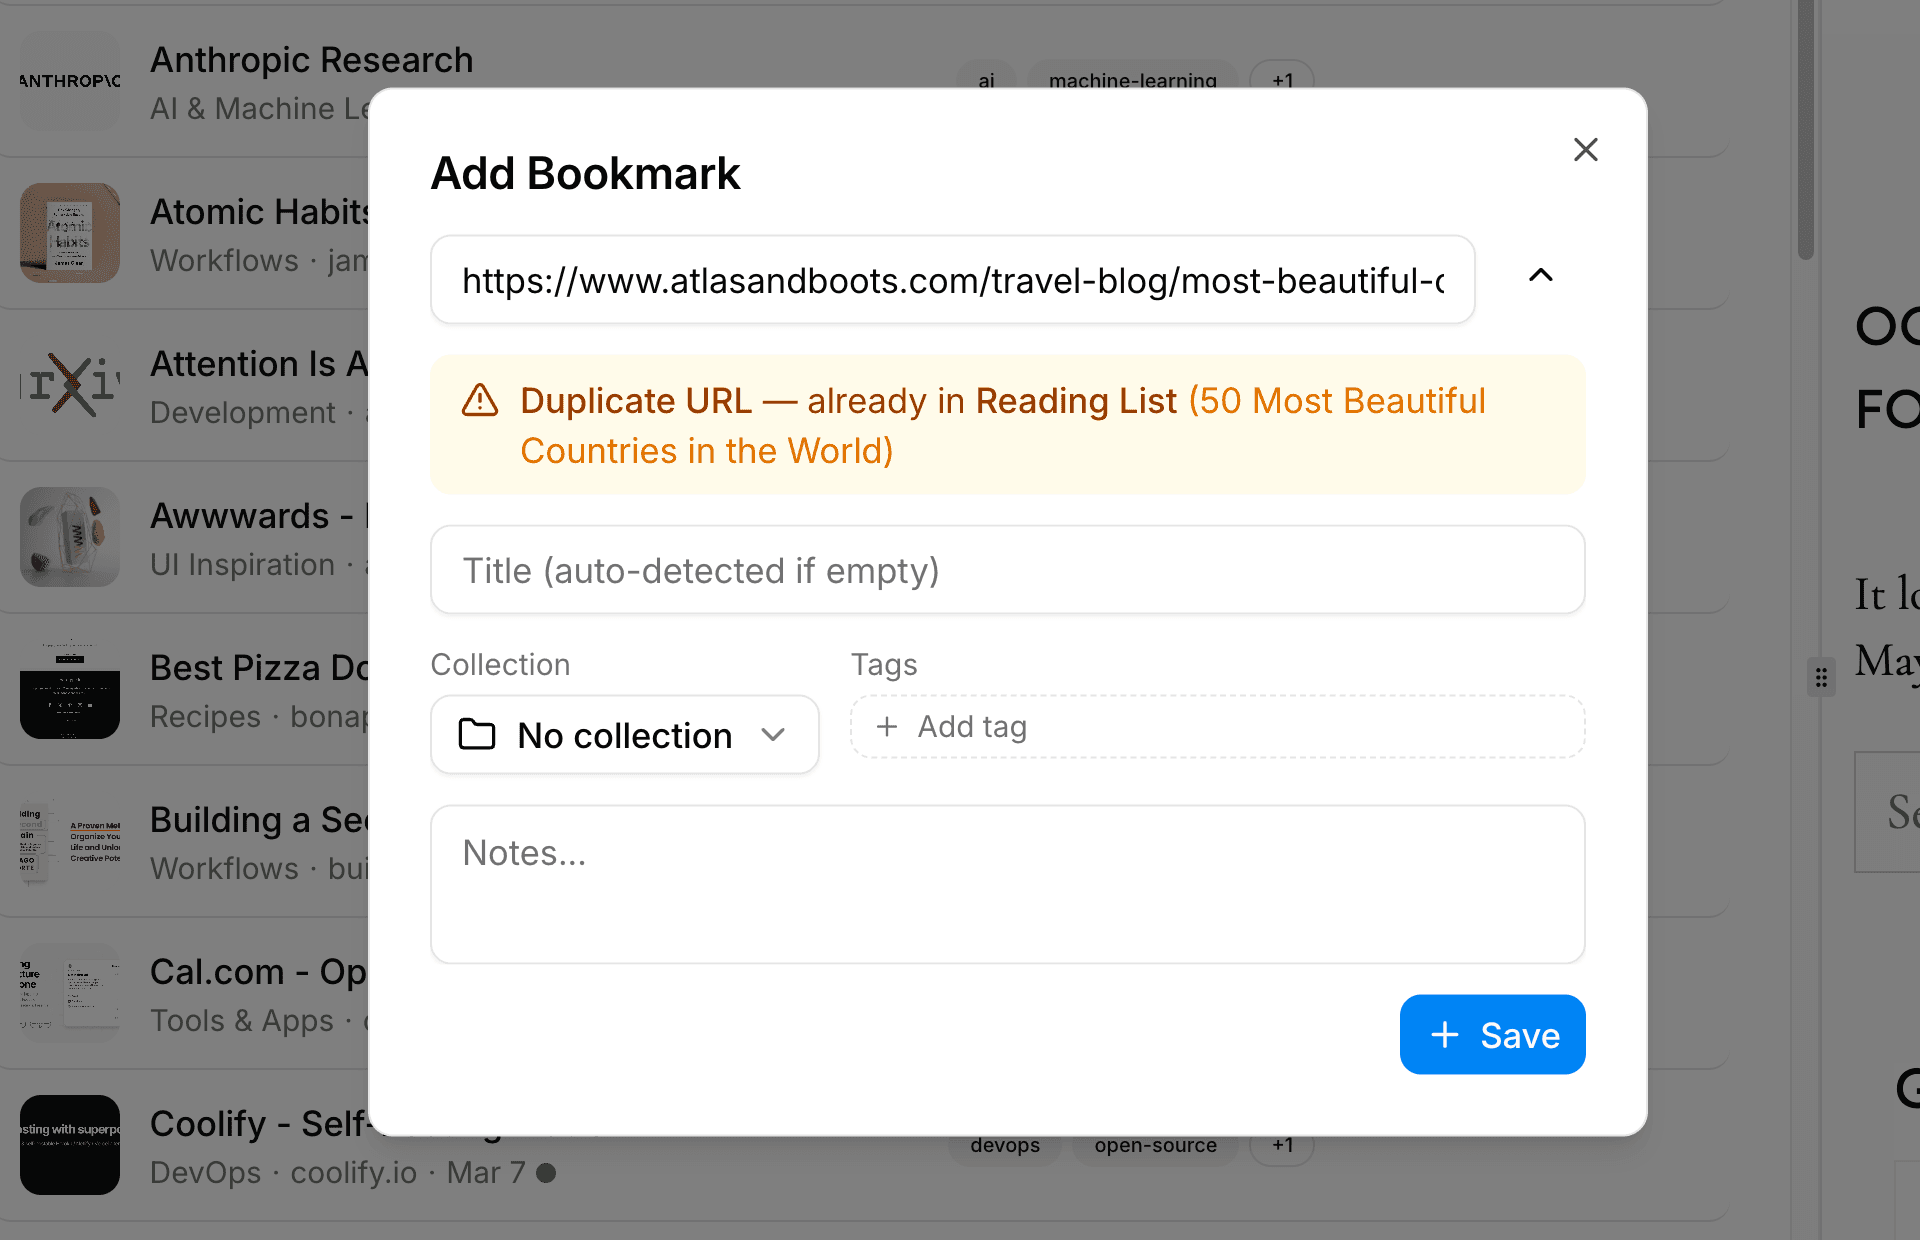The image size is (1920, 1240).
Task: Click the dropdown chevron in Collection selector
Action: (x=773, y=735)
